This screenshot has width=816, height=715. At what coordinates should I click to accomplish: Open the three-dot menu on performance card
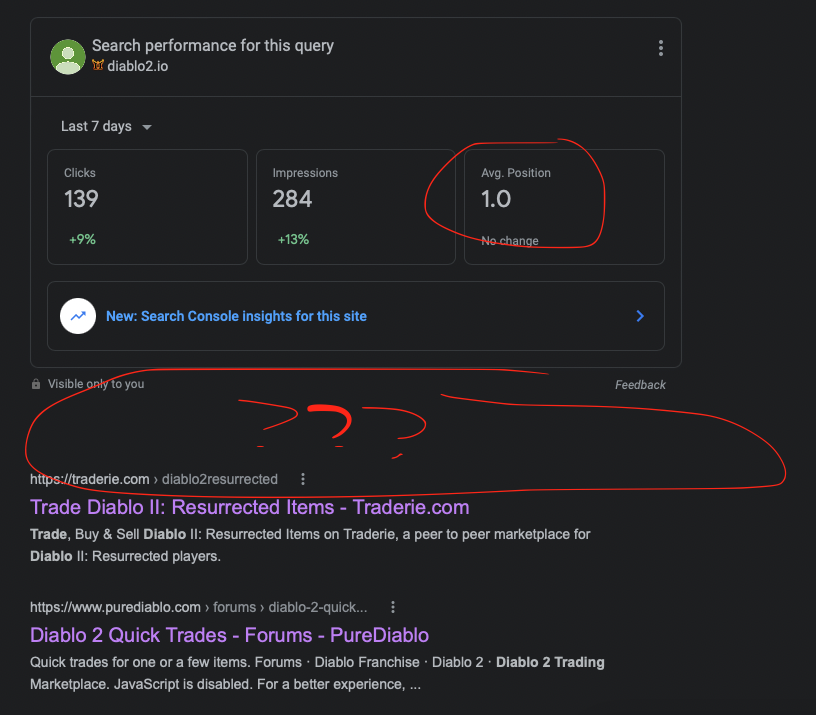(661, 47)
